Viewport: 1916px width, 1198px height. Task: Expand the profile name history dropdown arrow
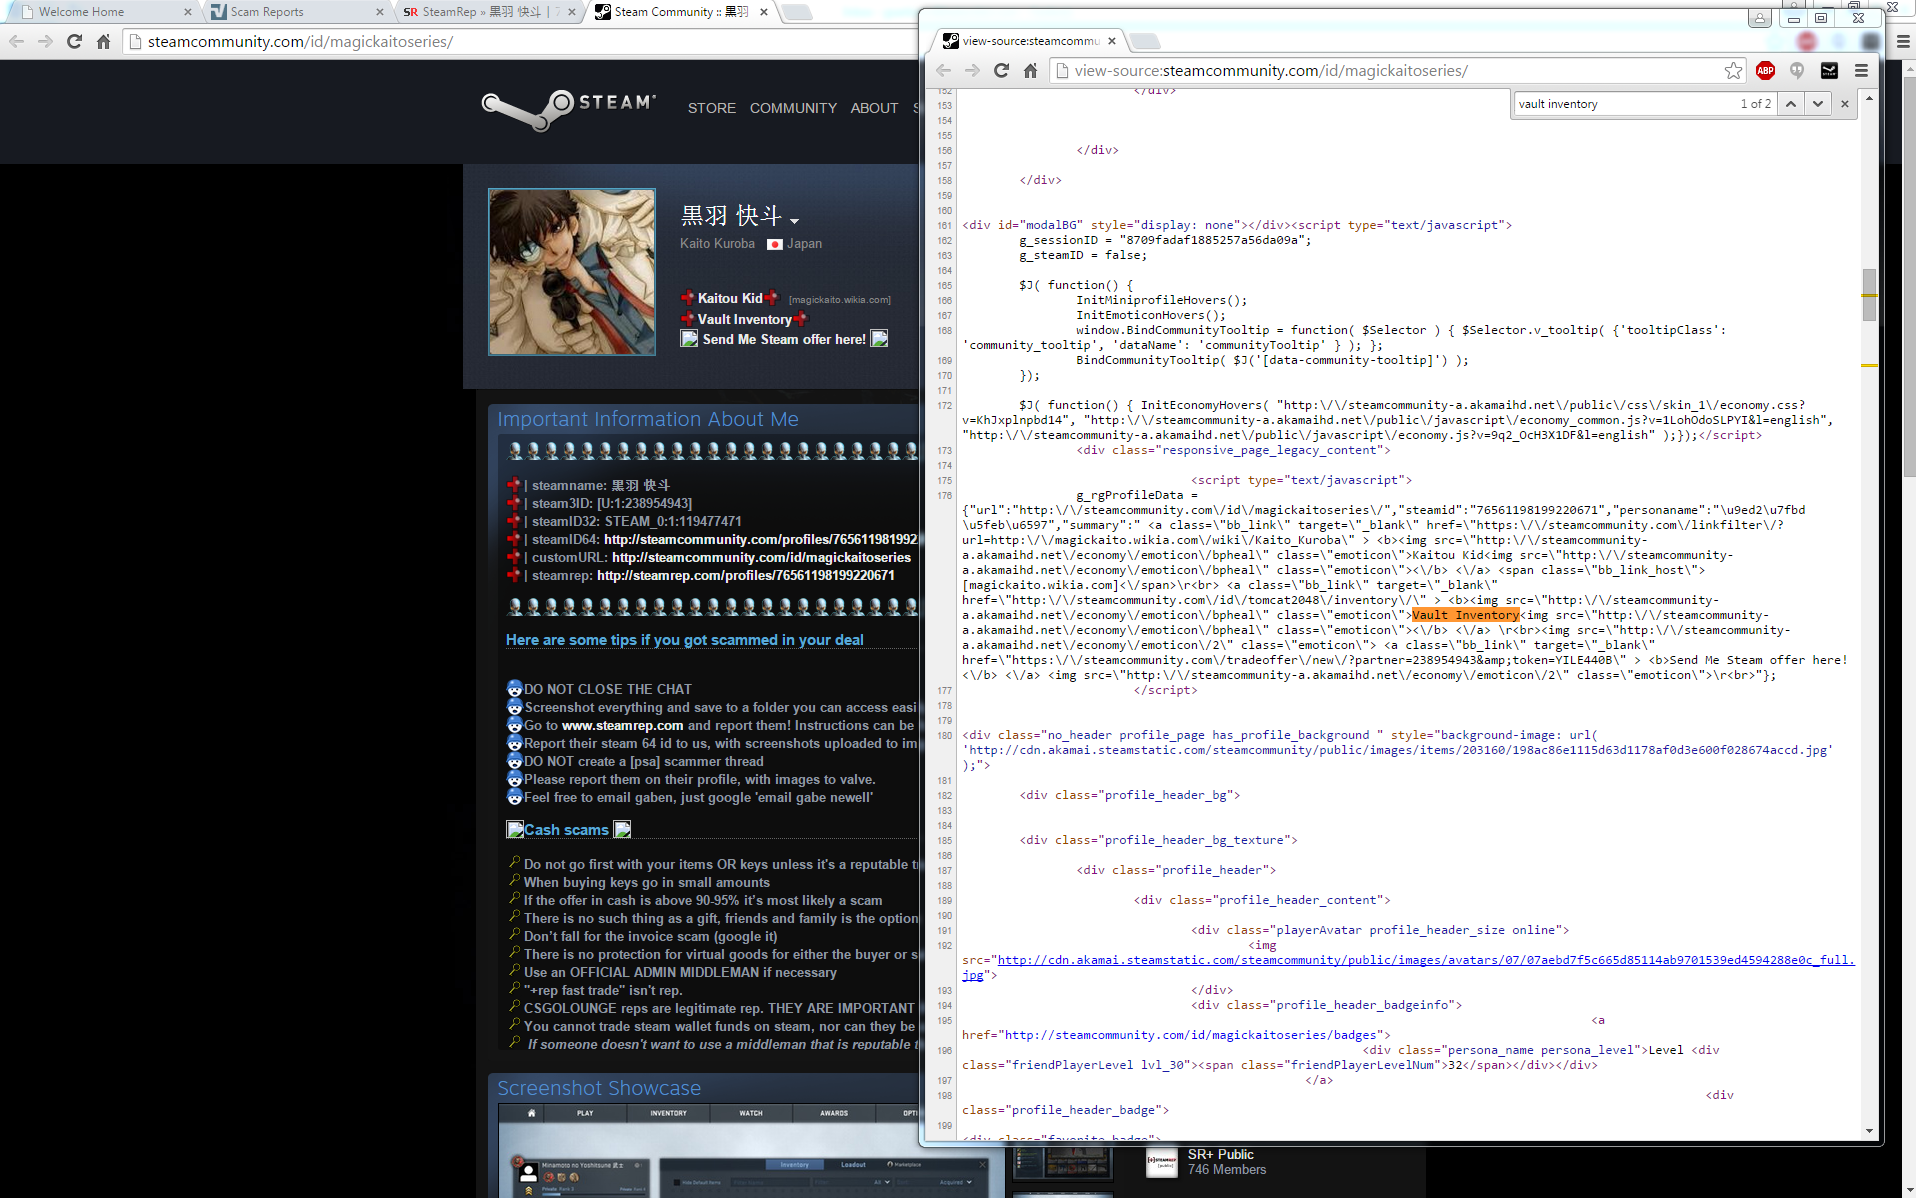coord(794,221)
